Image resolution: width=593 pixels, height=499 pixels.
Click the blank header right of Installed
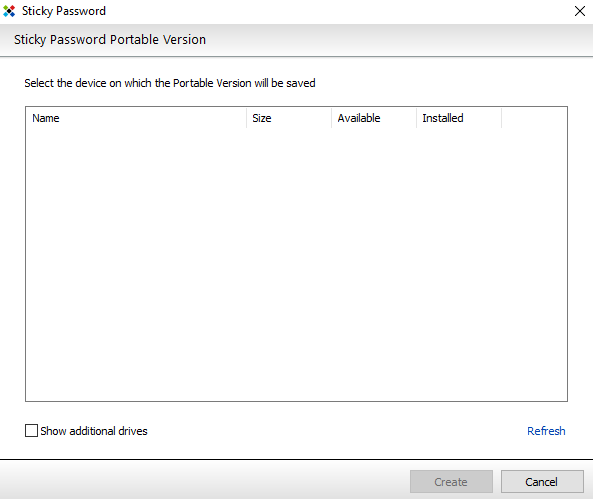[534, 118]
